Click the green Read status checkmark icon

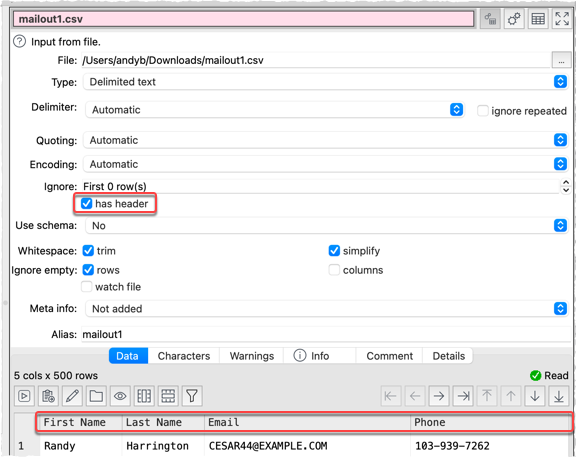[x=536, y=375]
